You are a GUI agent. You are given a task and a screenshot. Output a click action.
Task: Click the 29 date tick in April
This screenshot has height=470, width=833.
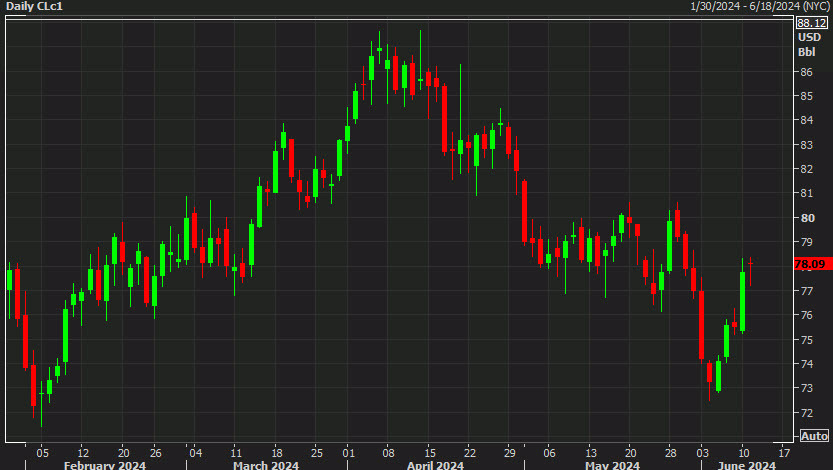(509, 453)
